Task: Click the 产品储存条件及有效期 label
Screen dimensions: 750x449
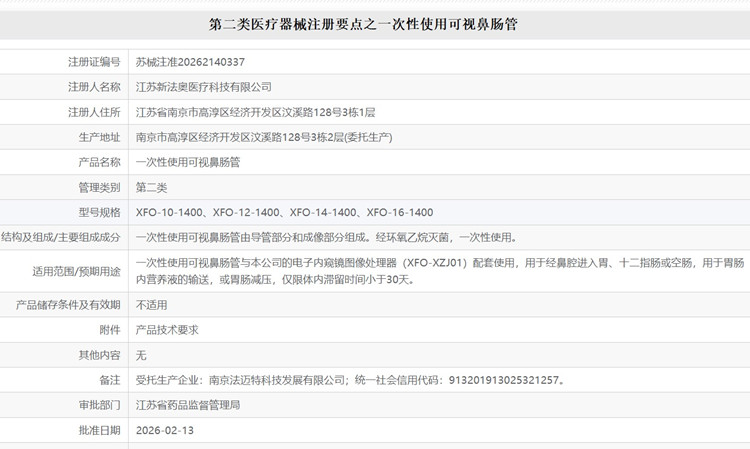Action: tap(68, 305)
